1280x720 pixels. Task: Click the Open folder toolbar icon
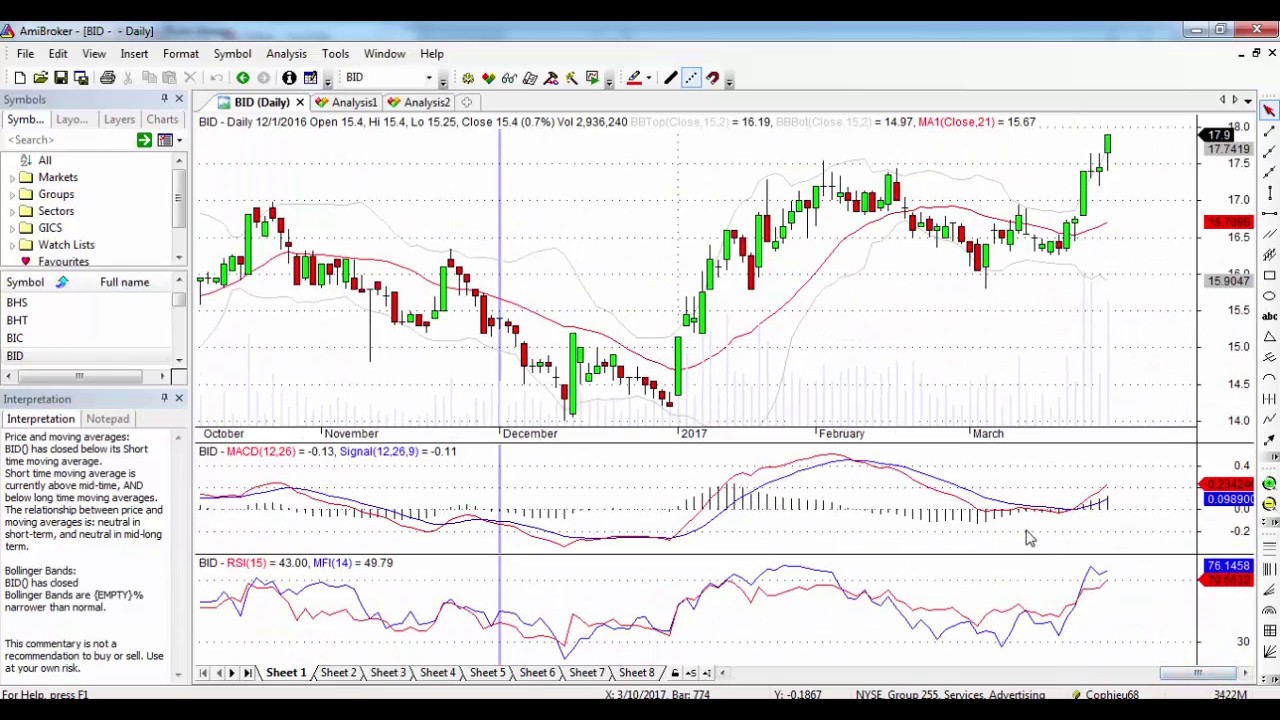click(x=40, y=78)
